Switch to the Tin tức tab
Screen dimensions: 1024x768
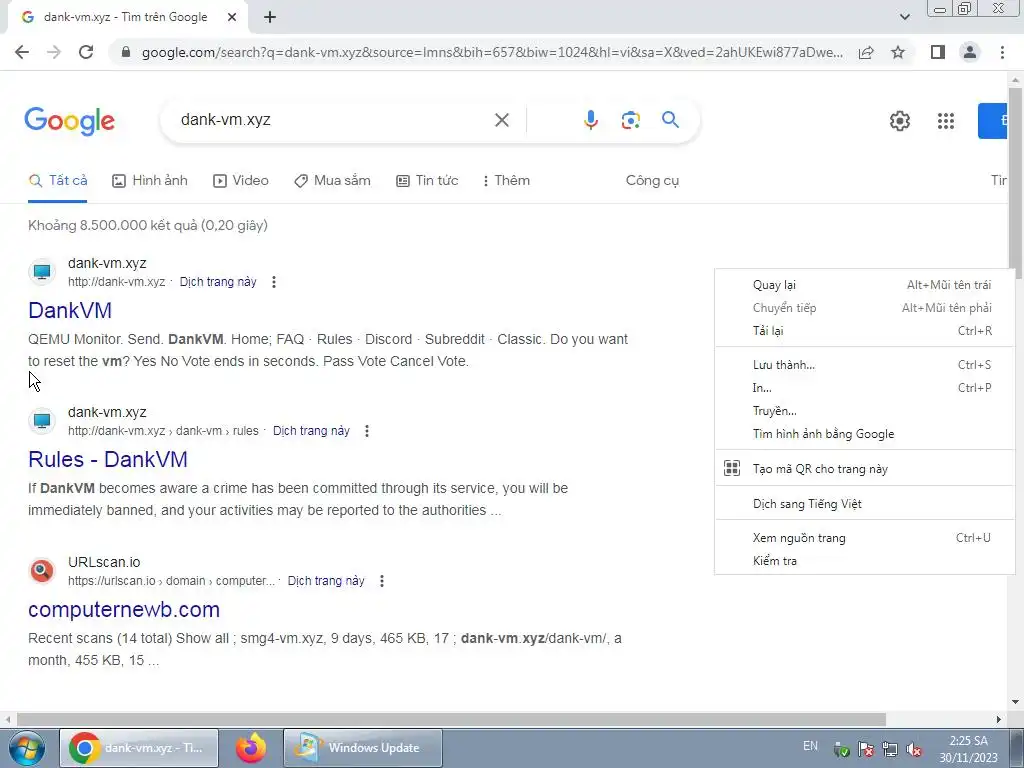pos(427,181)
